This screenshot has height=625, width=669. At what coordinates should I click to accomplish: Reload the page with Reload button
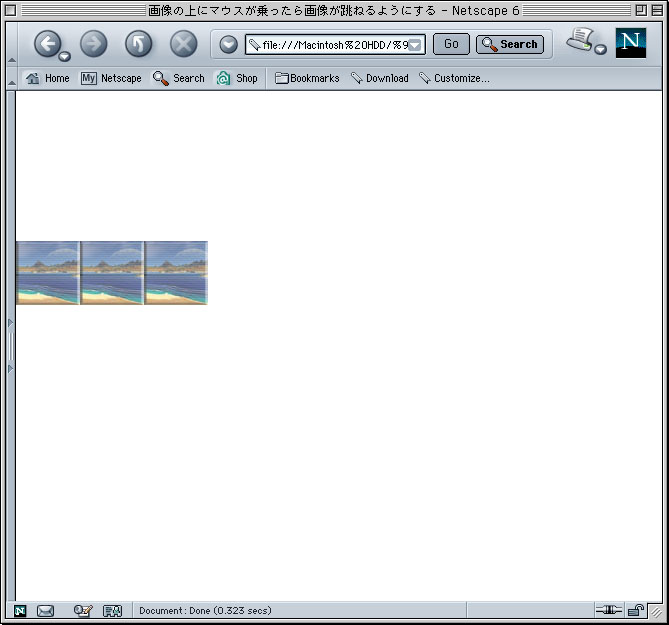coord(138,44)
